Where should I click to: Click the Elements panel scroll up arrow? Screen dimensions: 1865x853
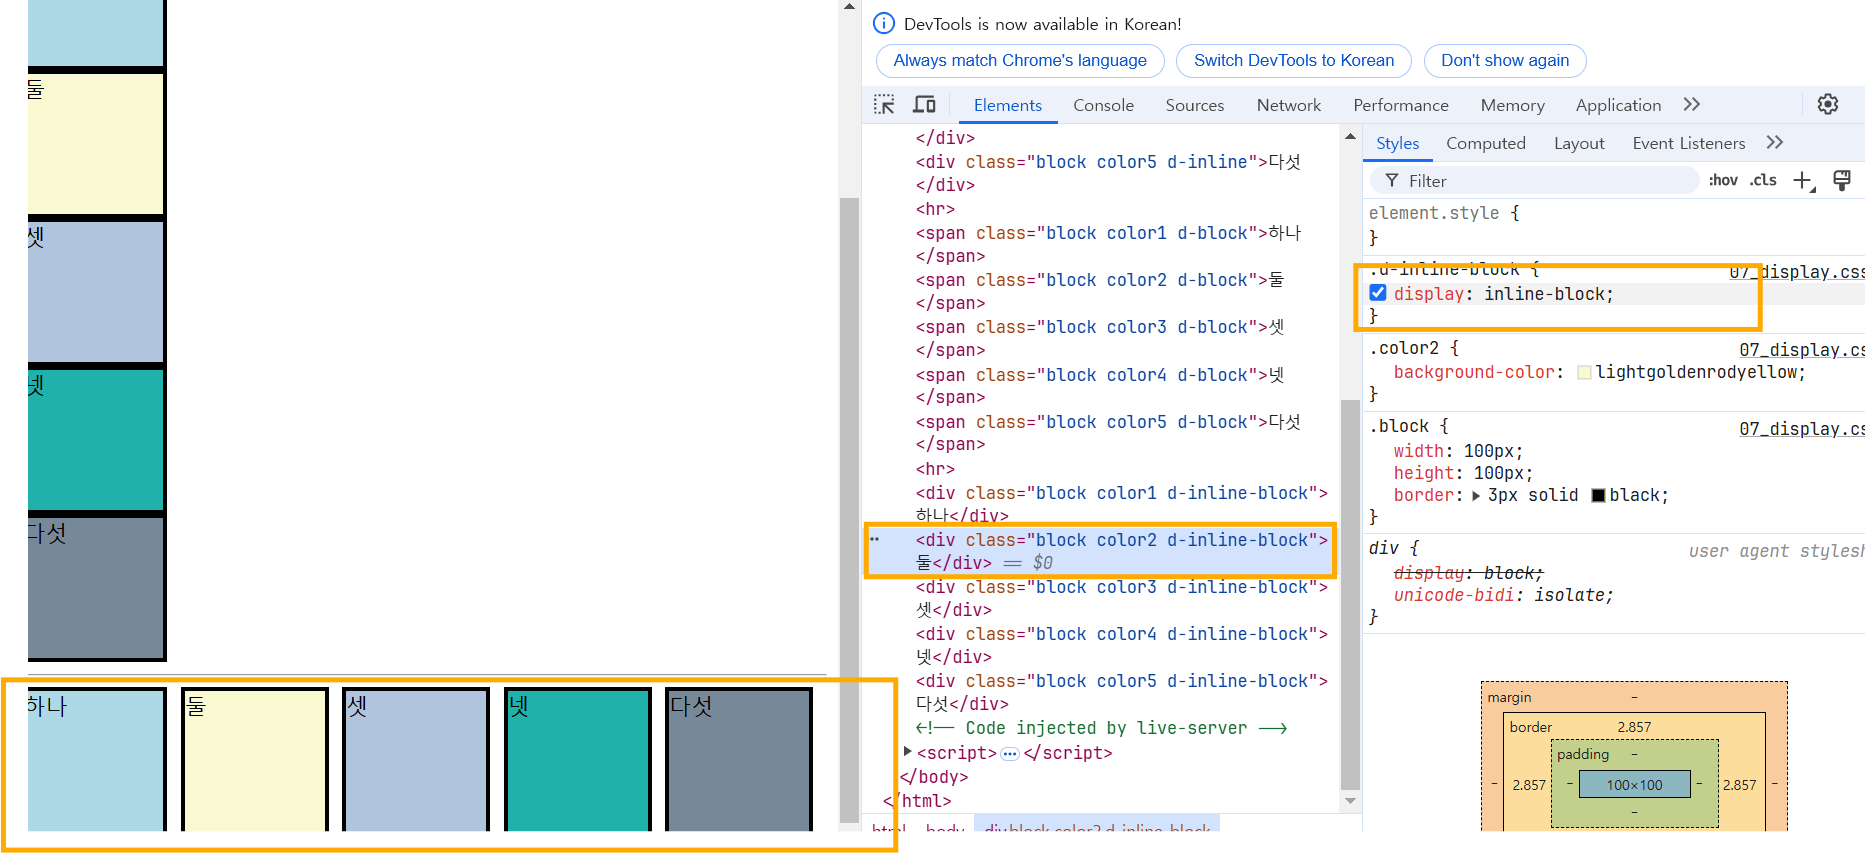1350,137
